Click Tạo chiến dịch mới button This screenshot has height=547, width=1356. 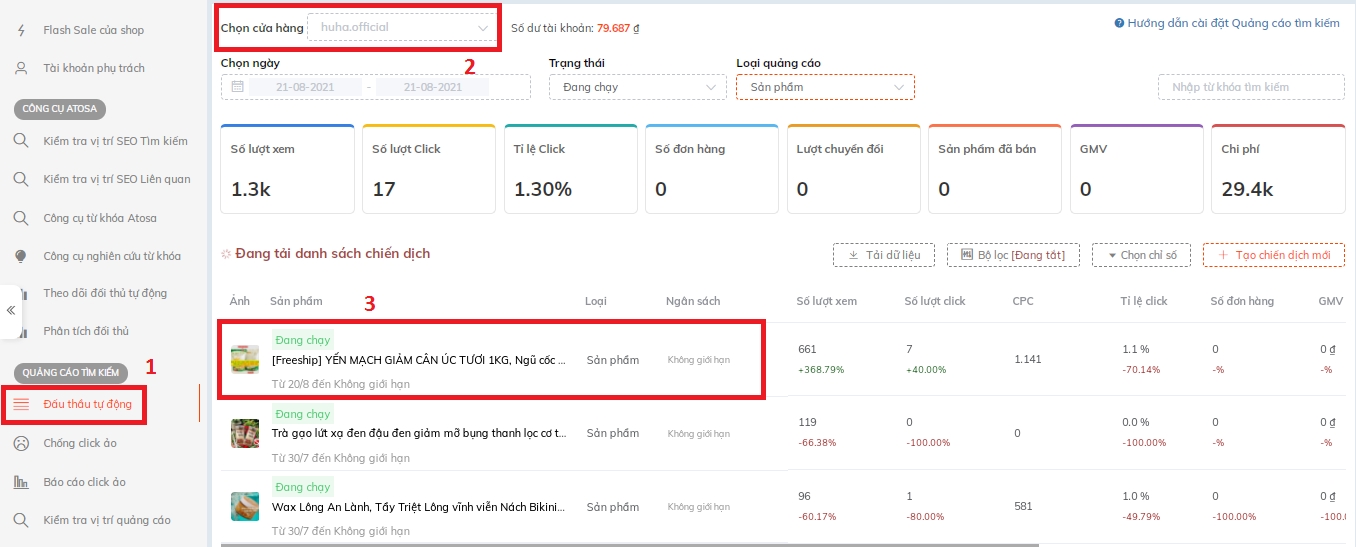(x=1273, y=255)
